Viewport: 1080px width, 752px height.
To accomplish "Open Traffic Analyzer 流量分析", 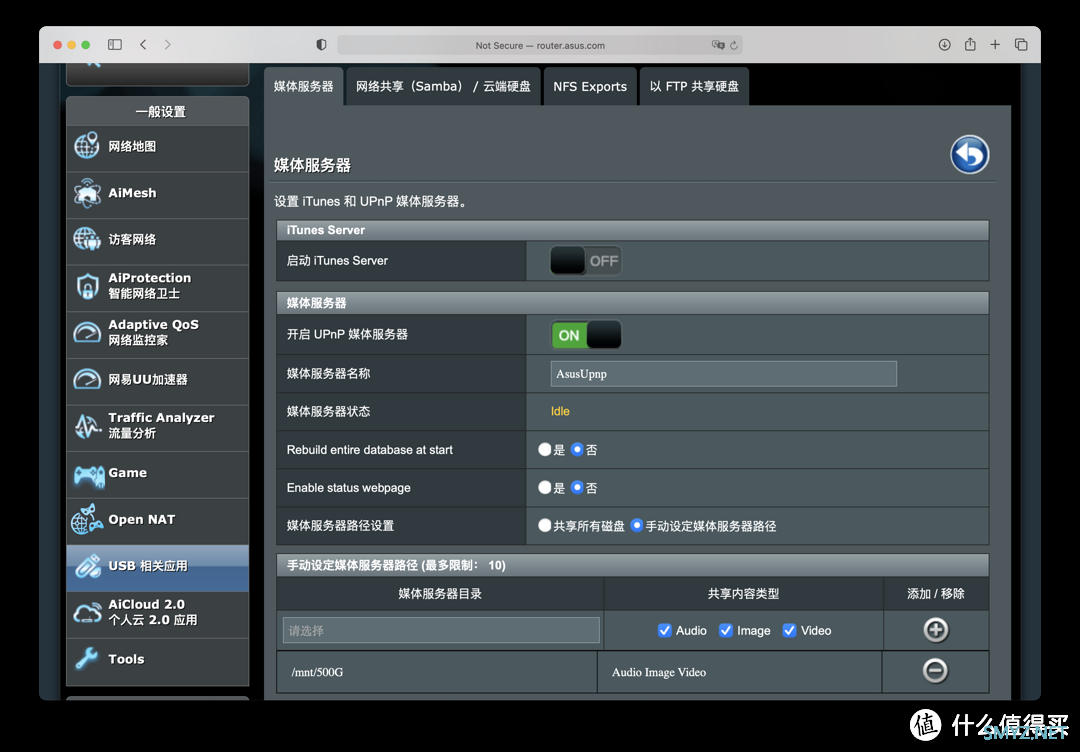I will 157,426.
